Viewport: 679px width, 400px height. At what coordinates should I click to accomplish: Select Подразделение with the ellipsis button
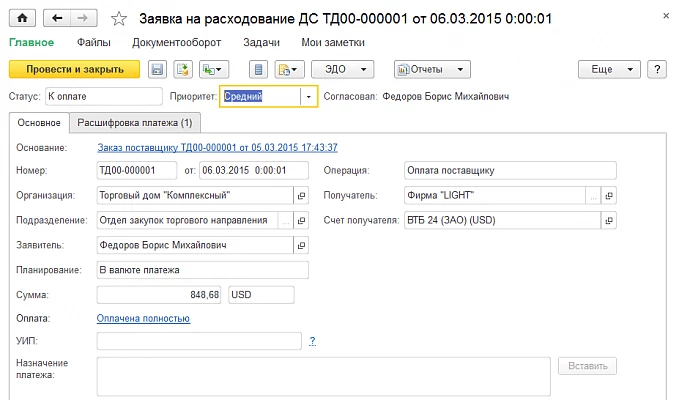tap(285, 221)
